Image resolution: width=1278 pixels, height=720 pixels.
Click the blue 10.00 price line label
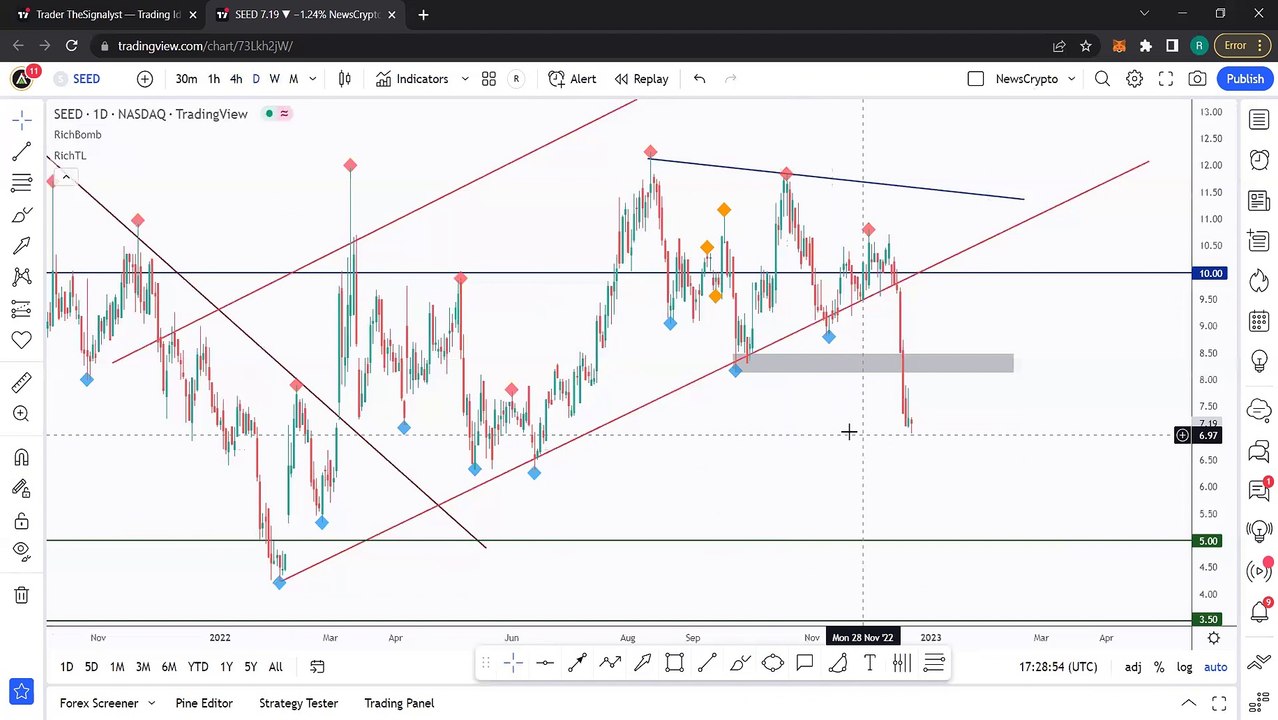(1209, 273)
